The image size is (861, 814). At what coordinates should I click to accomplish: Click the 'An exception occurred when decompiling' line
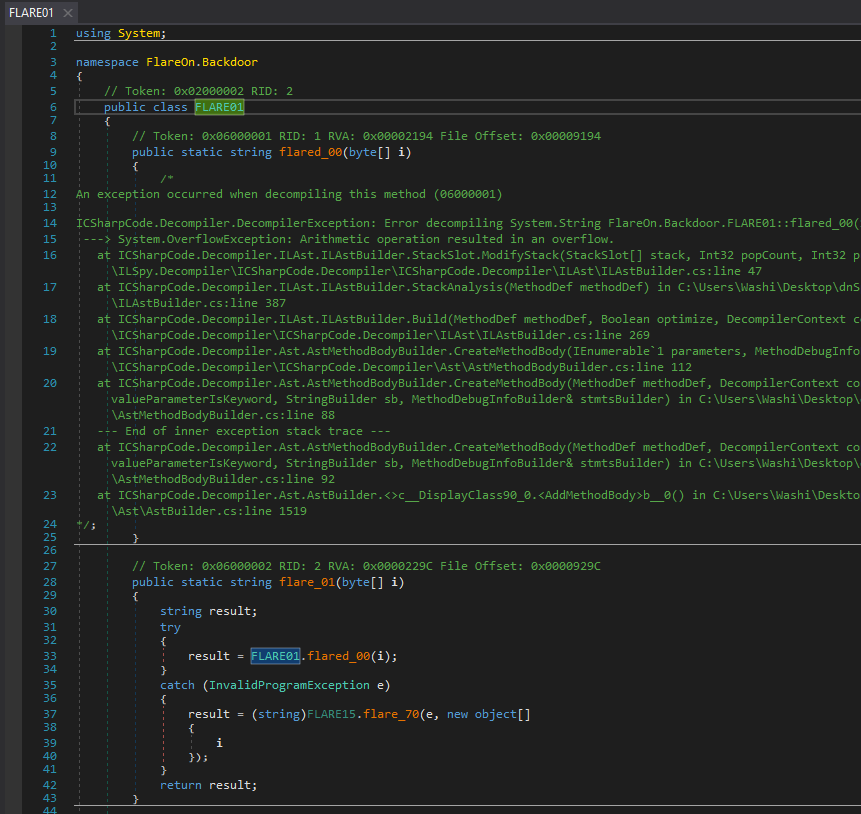[289, 194]
